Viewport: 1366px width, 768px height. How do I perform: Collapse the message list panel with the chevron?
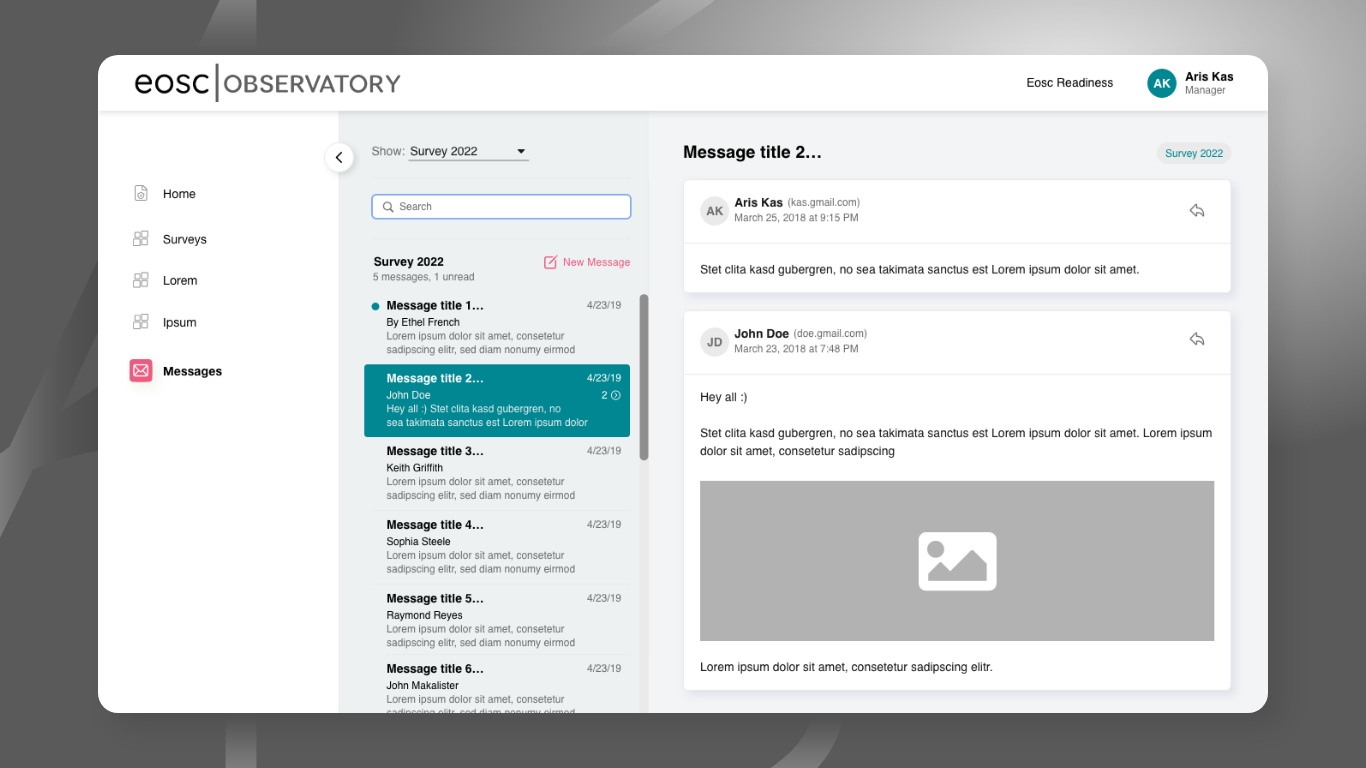click(339, 157)
